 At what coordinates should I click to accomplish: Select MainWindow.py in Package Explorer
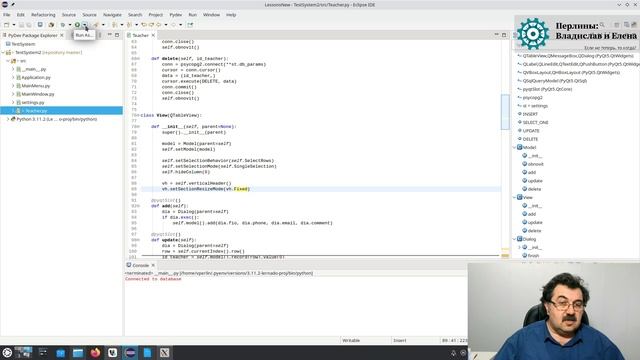[38, 94]
